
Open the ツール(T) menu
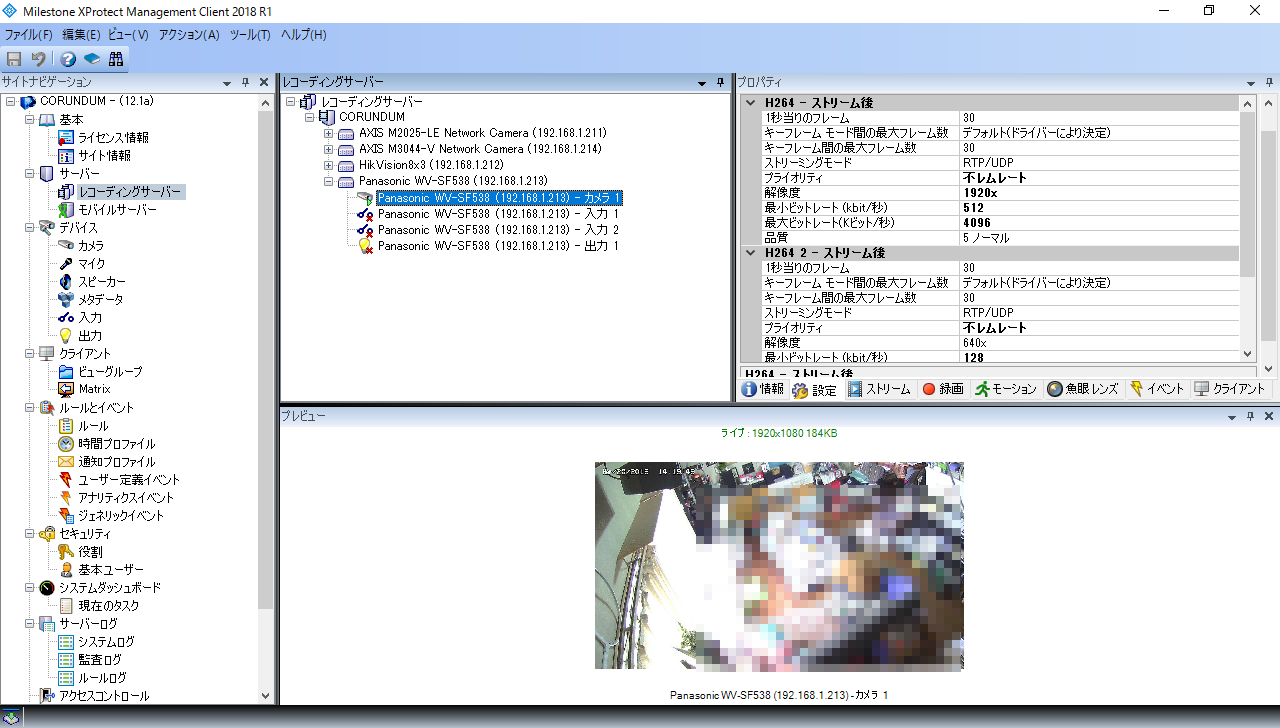(250, 35)
